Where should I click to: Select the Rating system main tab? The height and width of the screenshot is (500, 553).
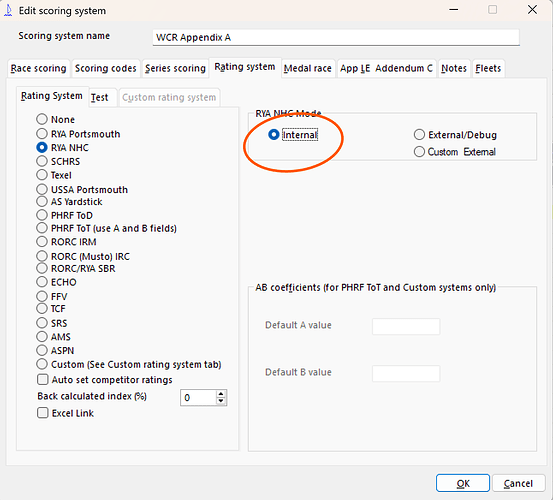(x=245, y=67)
